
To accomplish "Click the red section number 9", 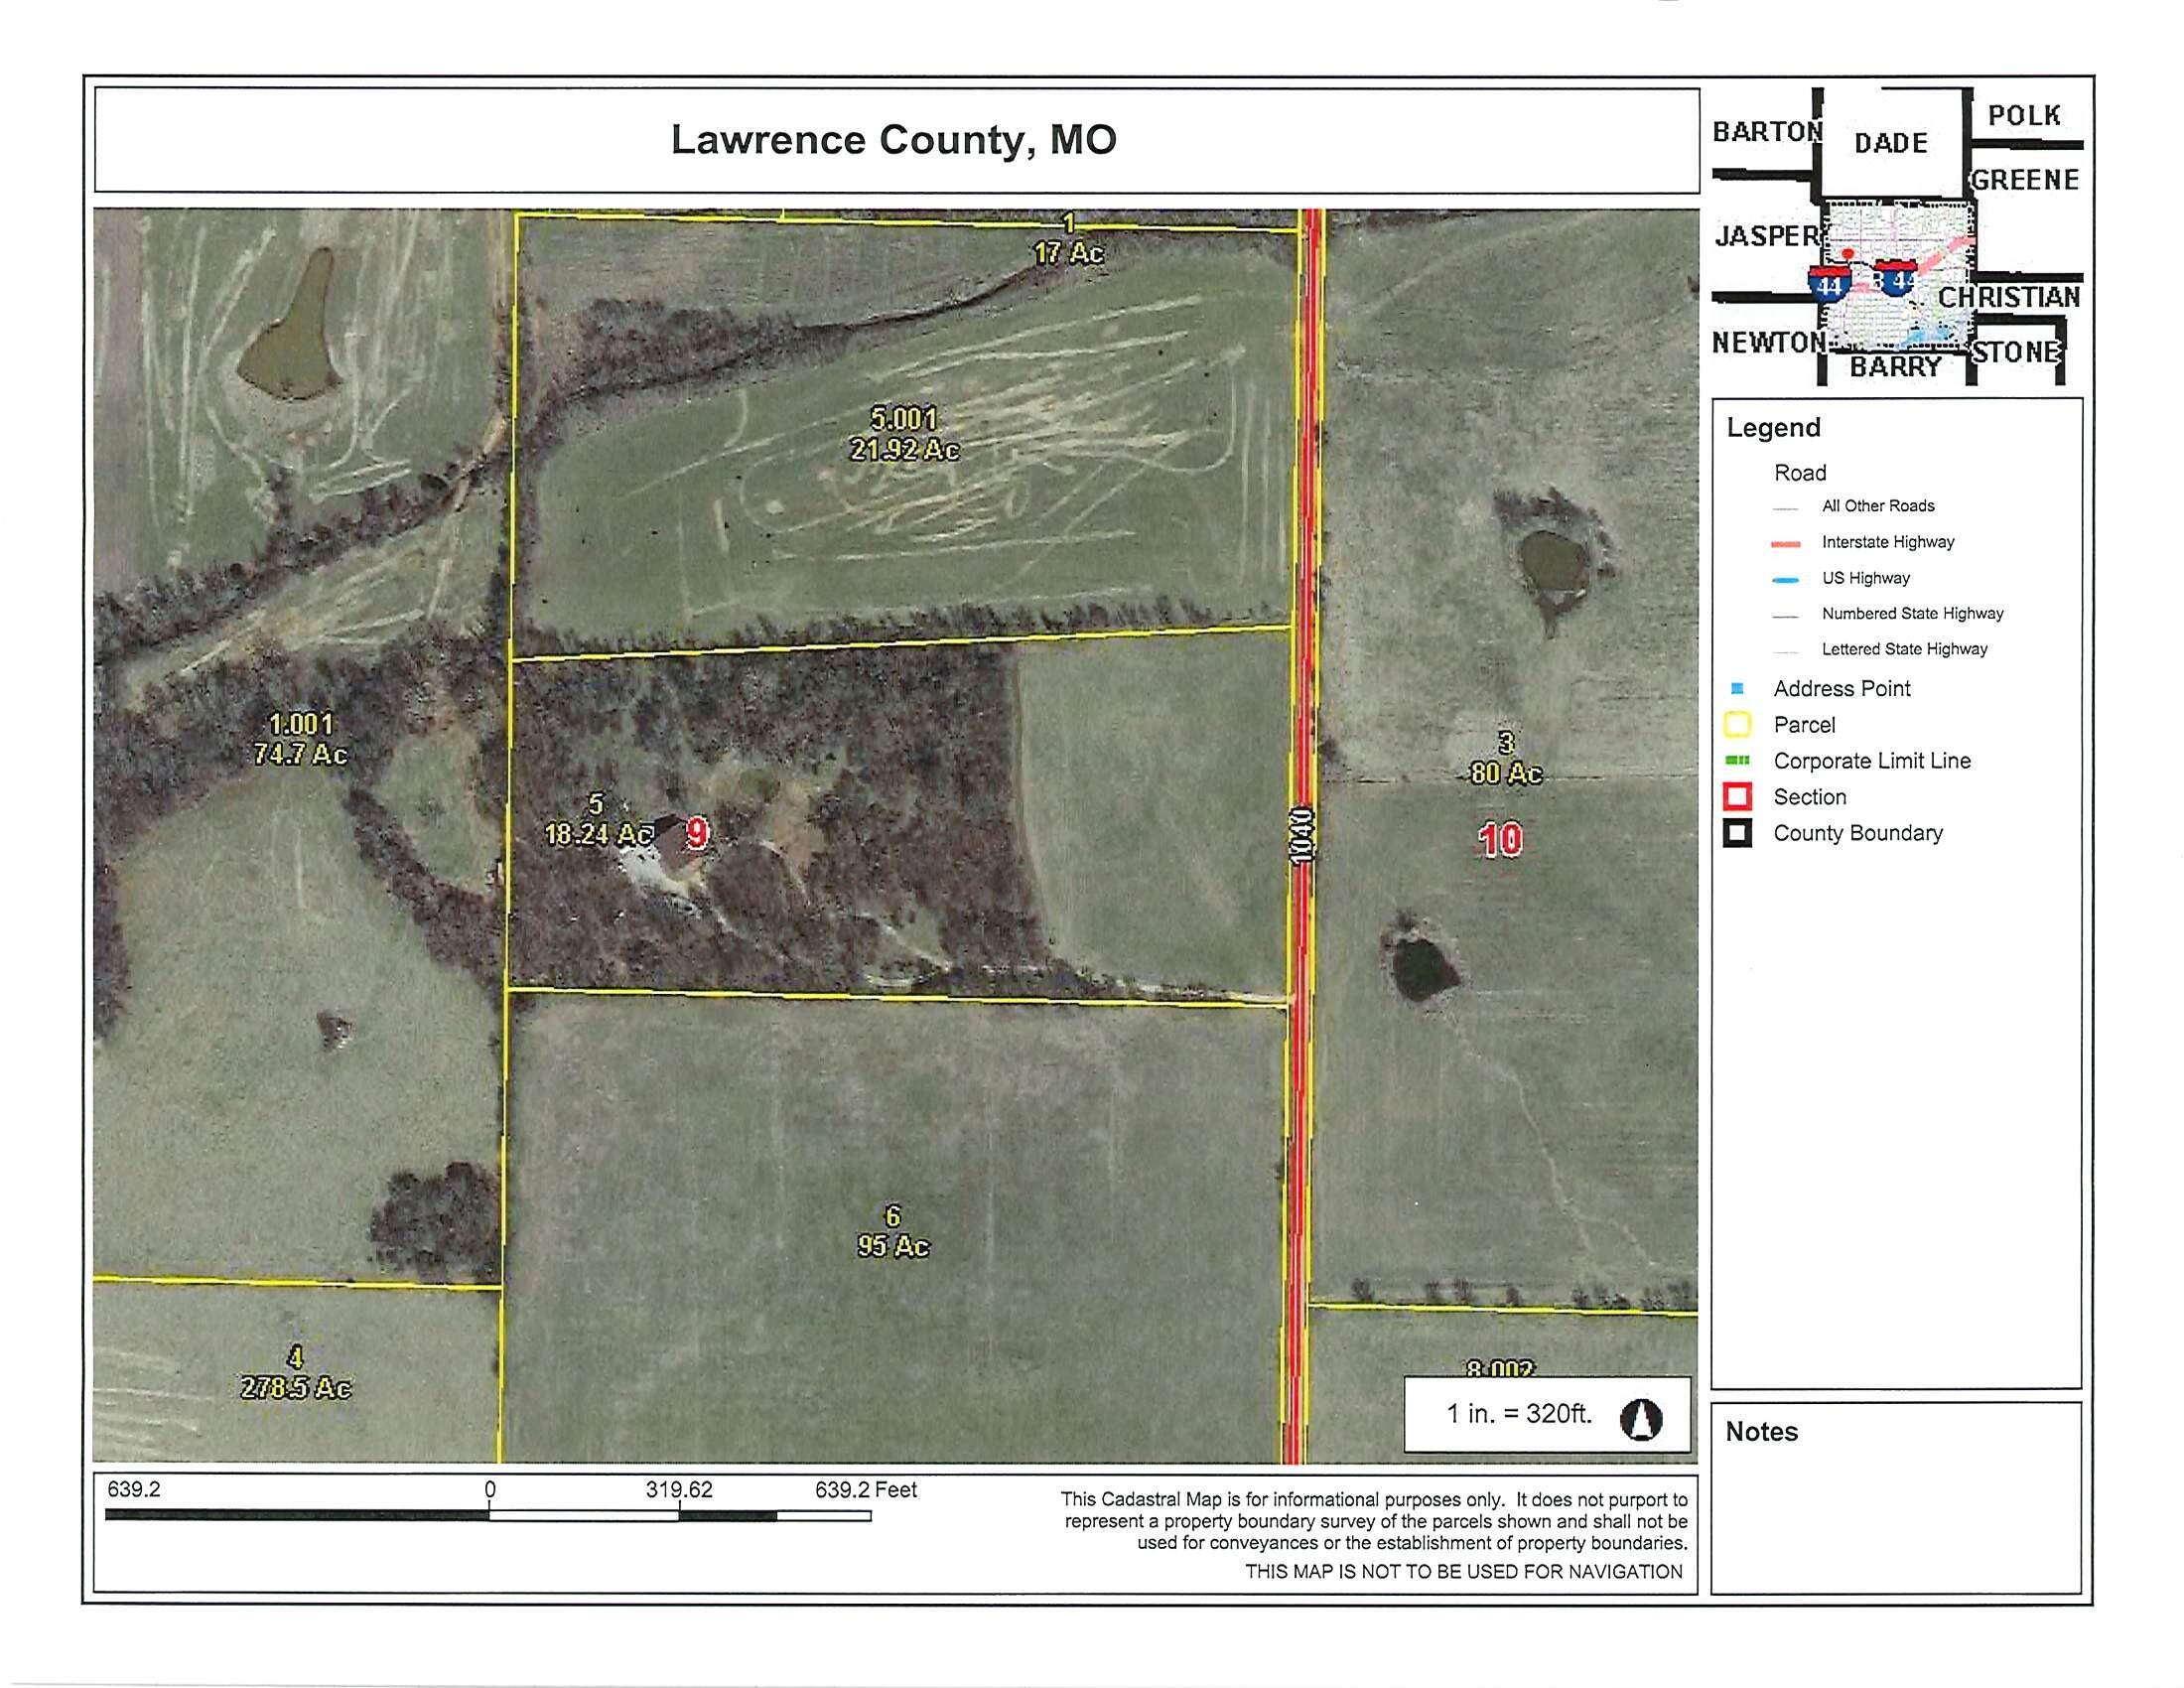I will tap(697, 832).
